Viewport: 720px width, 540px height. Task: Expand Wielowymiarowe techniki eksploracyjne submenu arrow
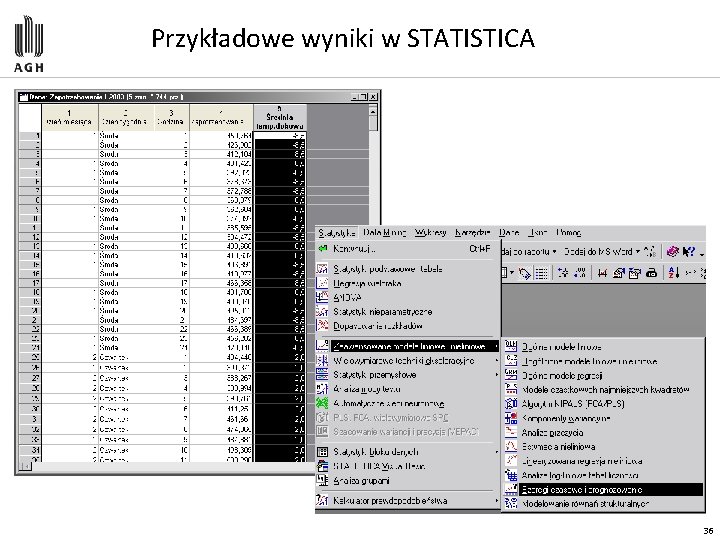click(497, 361)
